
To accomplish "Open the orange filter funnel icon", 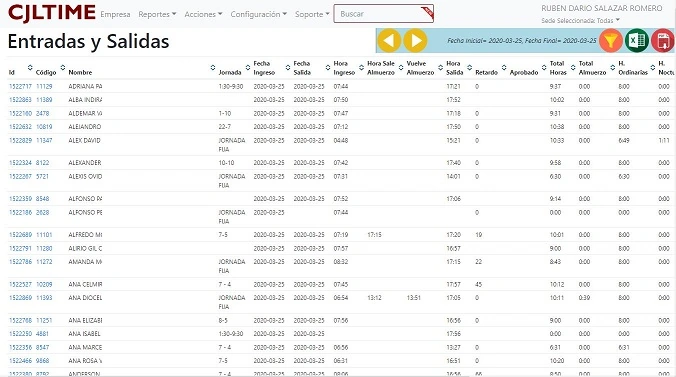I will pos(610,41).
